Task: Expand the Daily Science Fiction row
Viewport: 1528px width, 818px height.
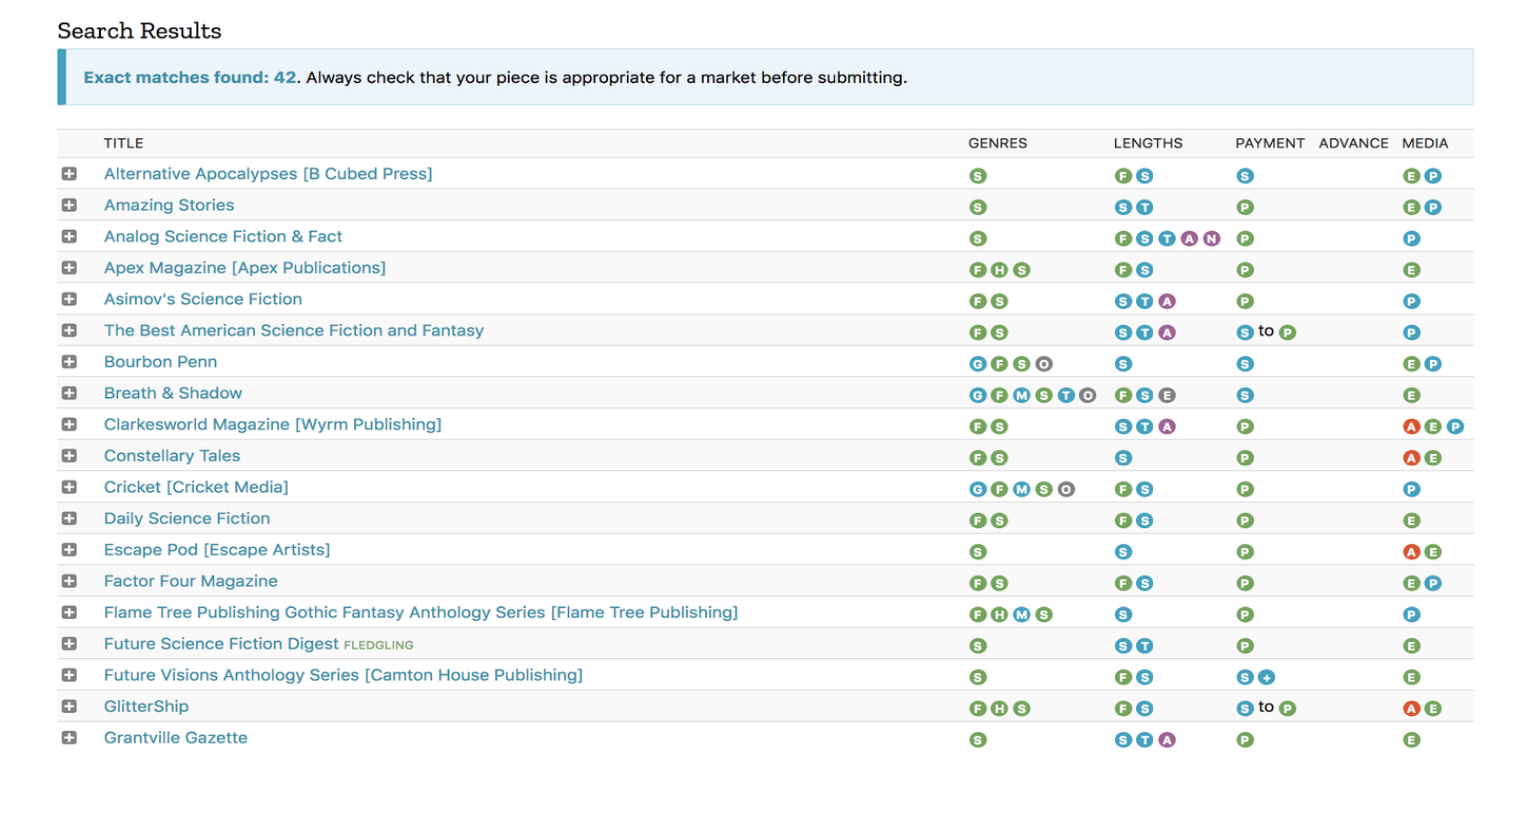Action: (x=69, y=518)
